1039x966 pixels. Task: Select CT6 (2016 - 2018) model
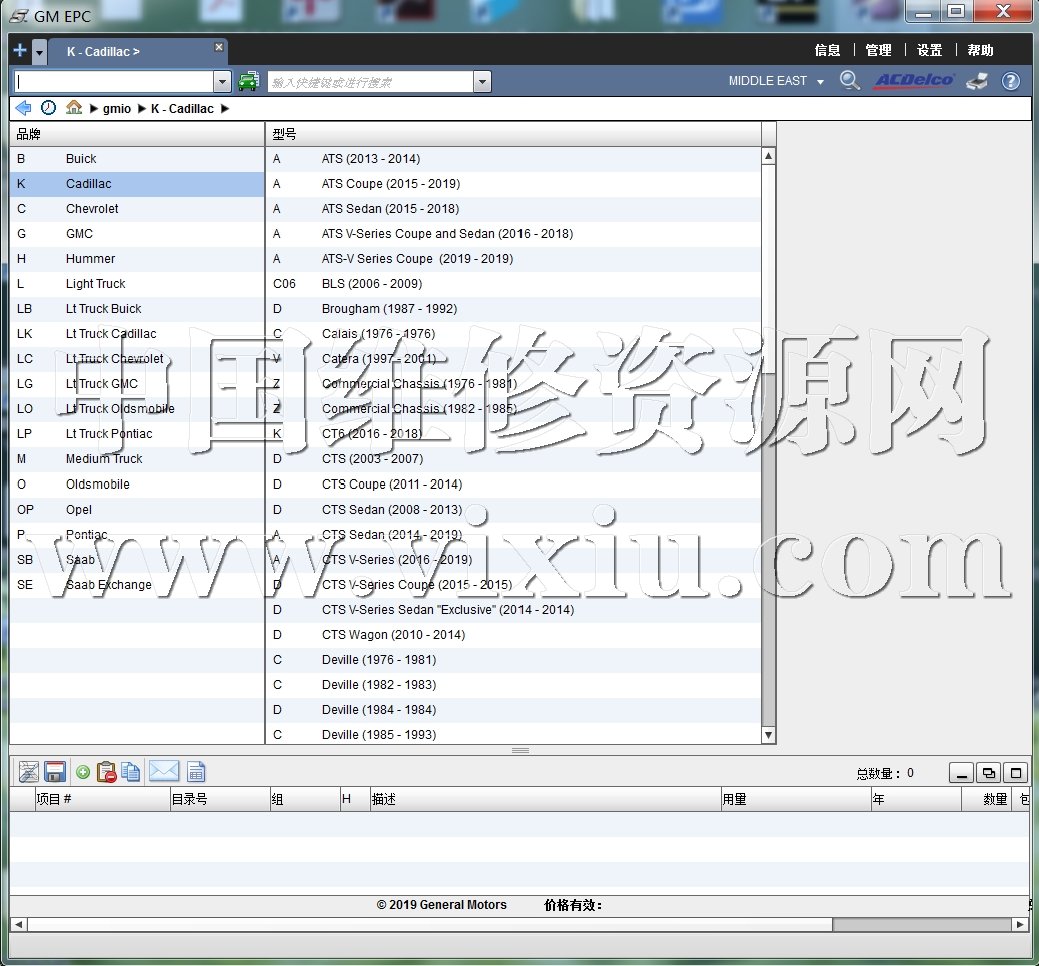tap(372, 434)
